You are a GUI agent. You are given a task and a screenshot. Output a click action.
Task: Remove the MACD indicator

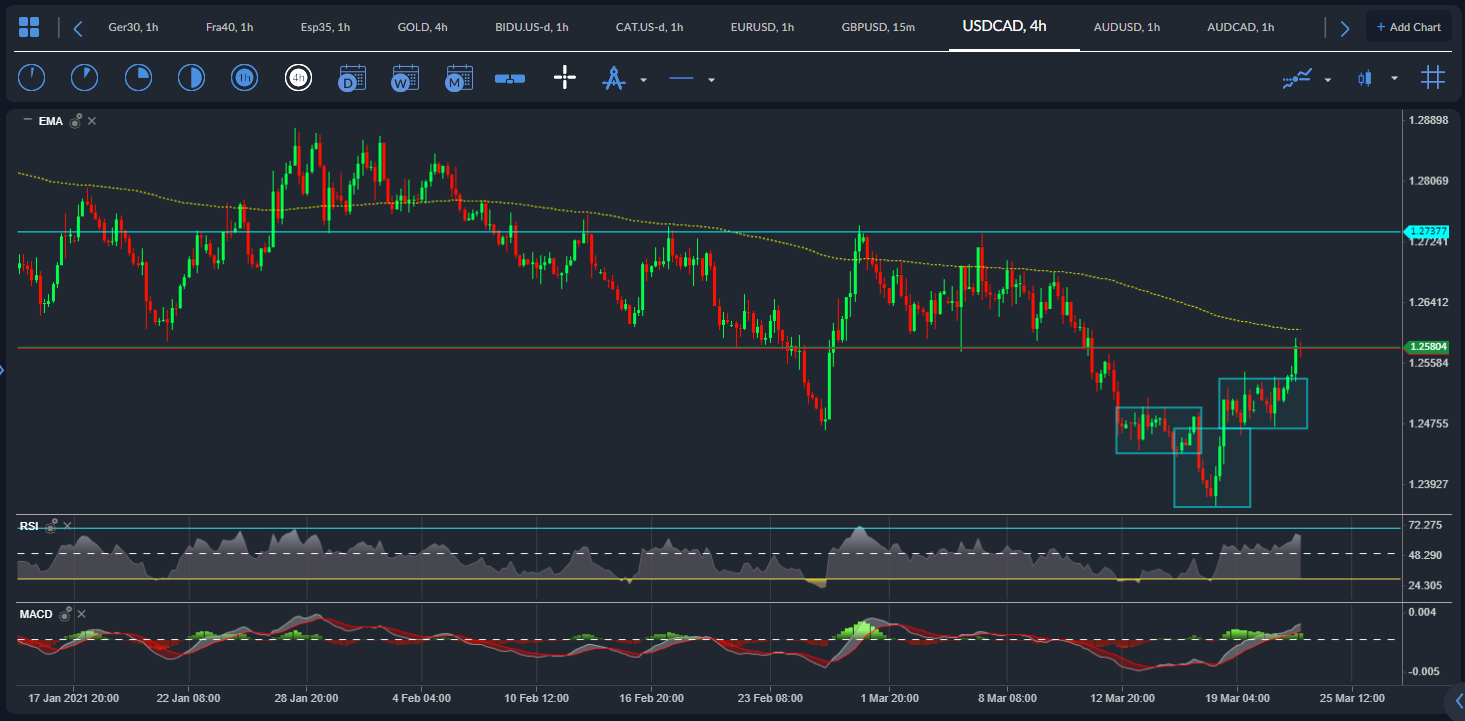[82, 614]
